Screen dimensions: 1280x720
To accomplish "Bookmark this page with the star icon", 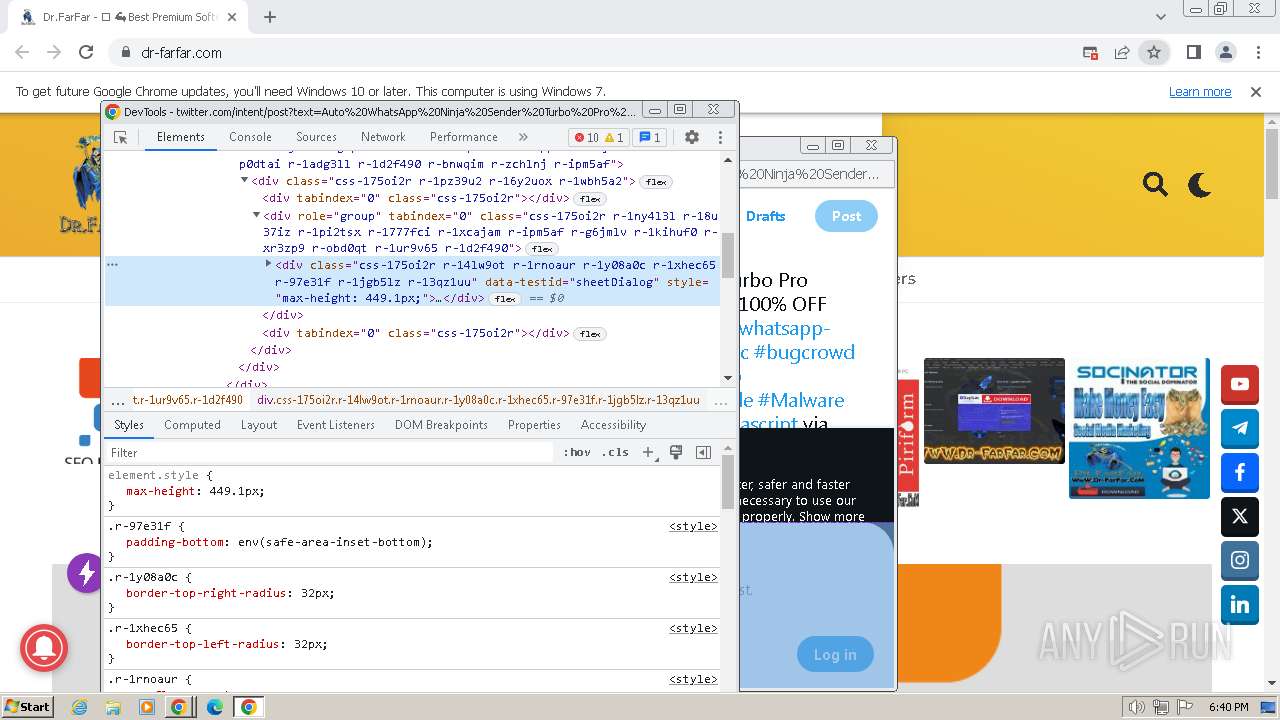I will pyautogui.click(x=1154, y=52).
